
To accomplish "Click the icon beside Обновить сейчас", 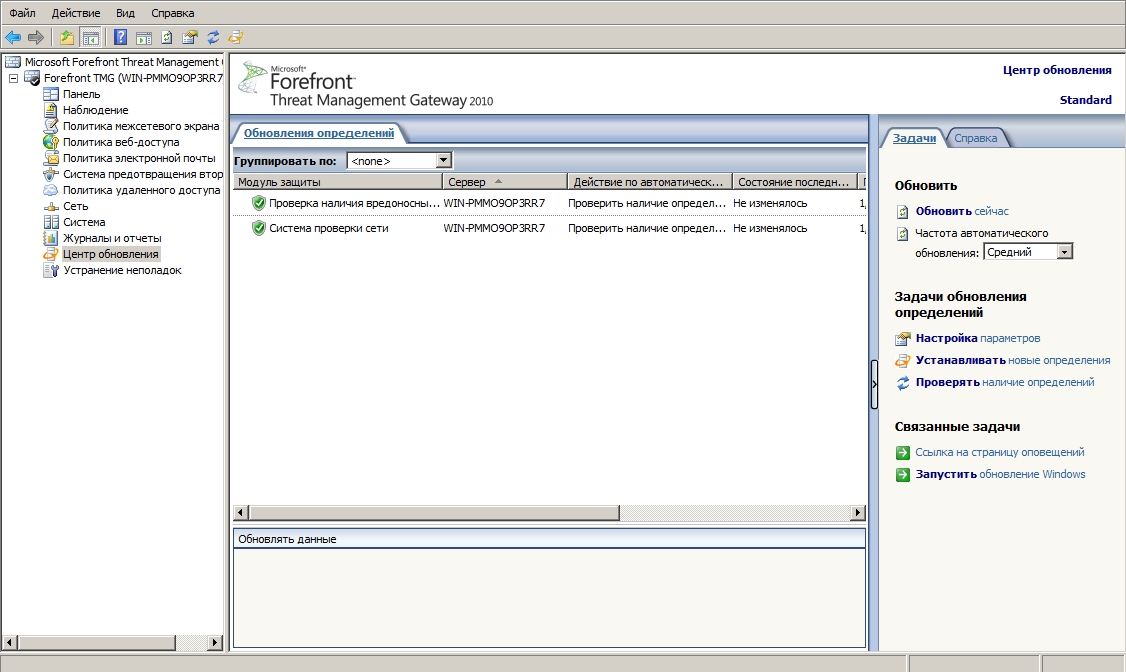I will [903, 212].
